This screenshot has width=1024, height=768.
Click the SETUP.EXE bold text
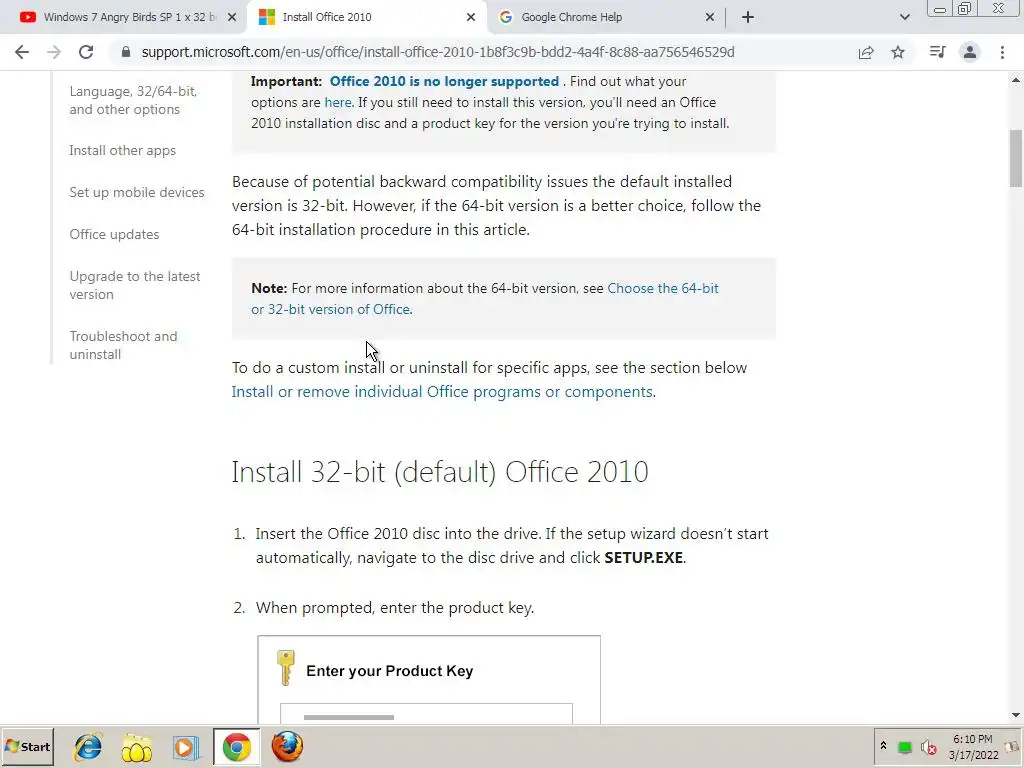point(643,558)
